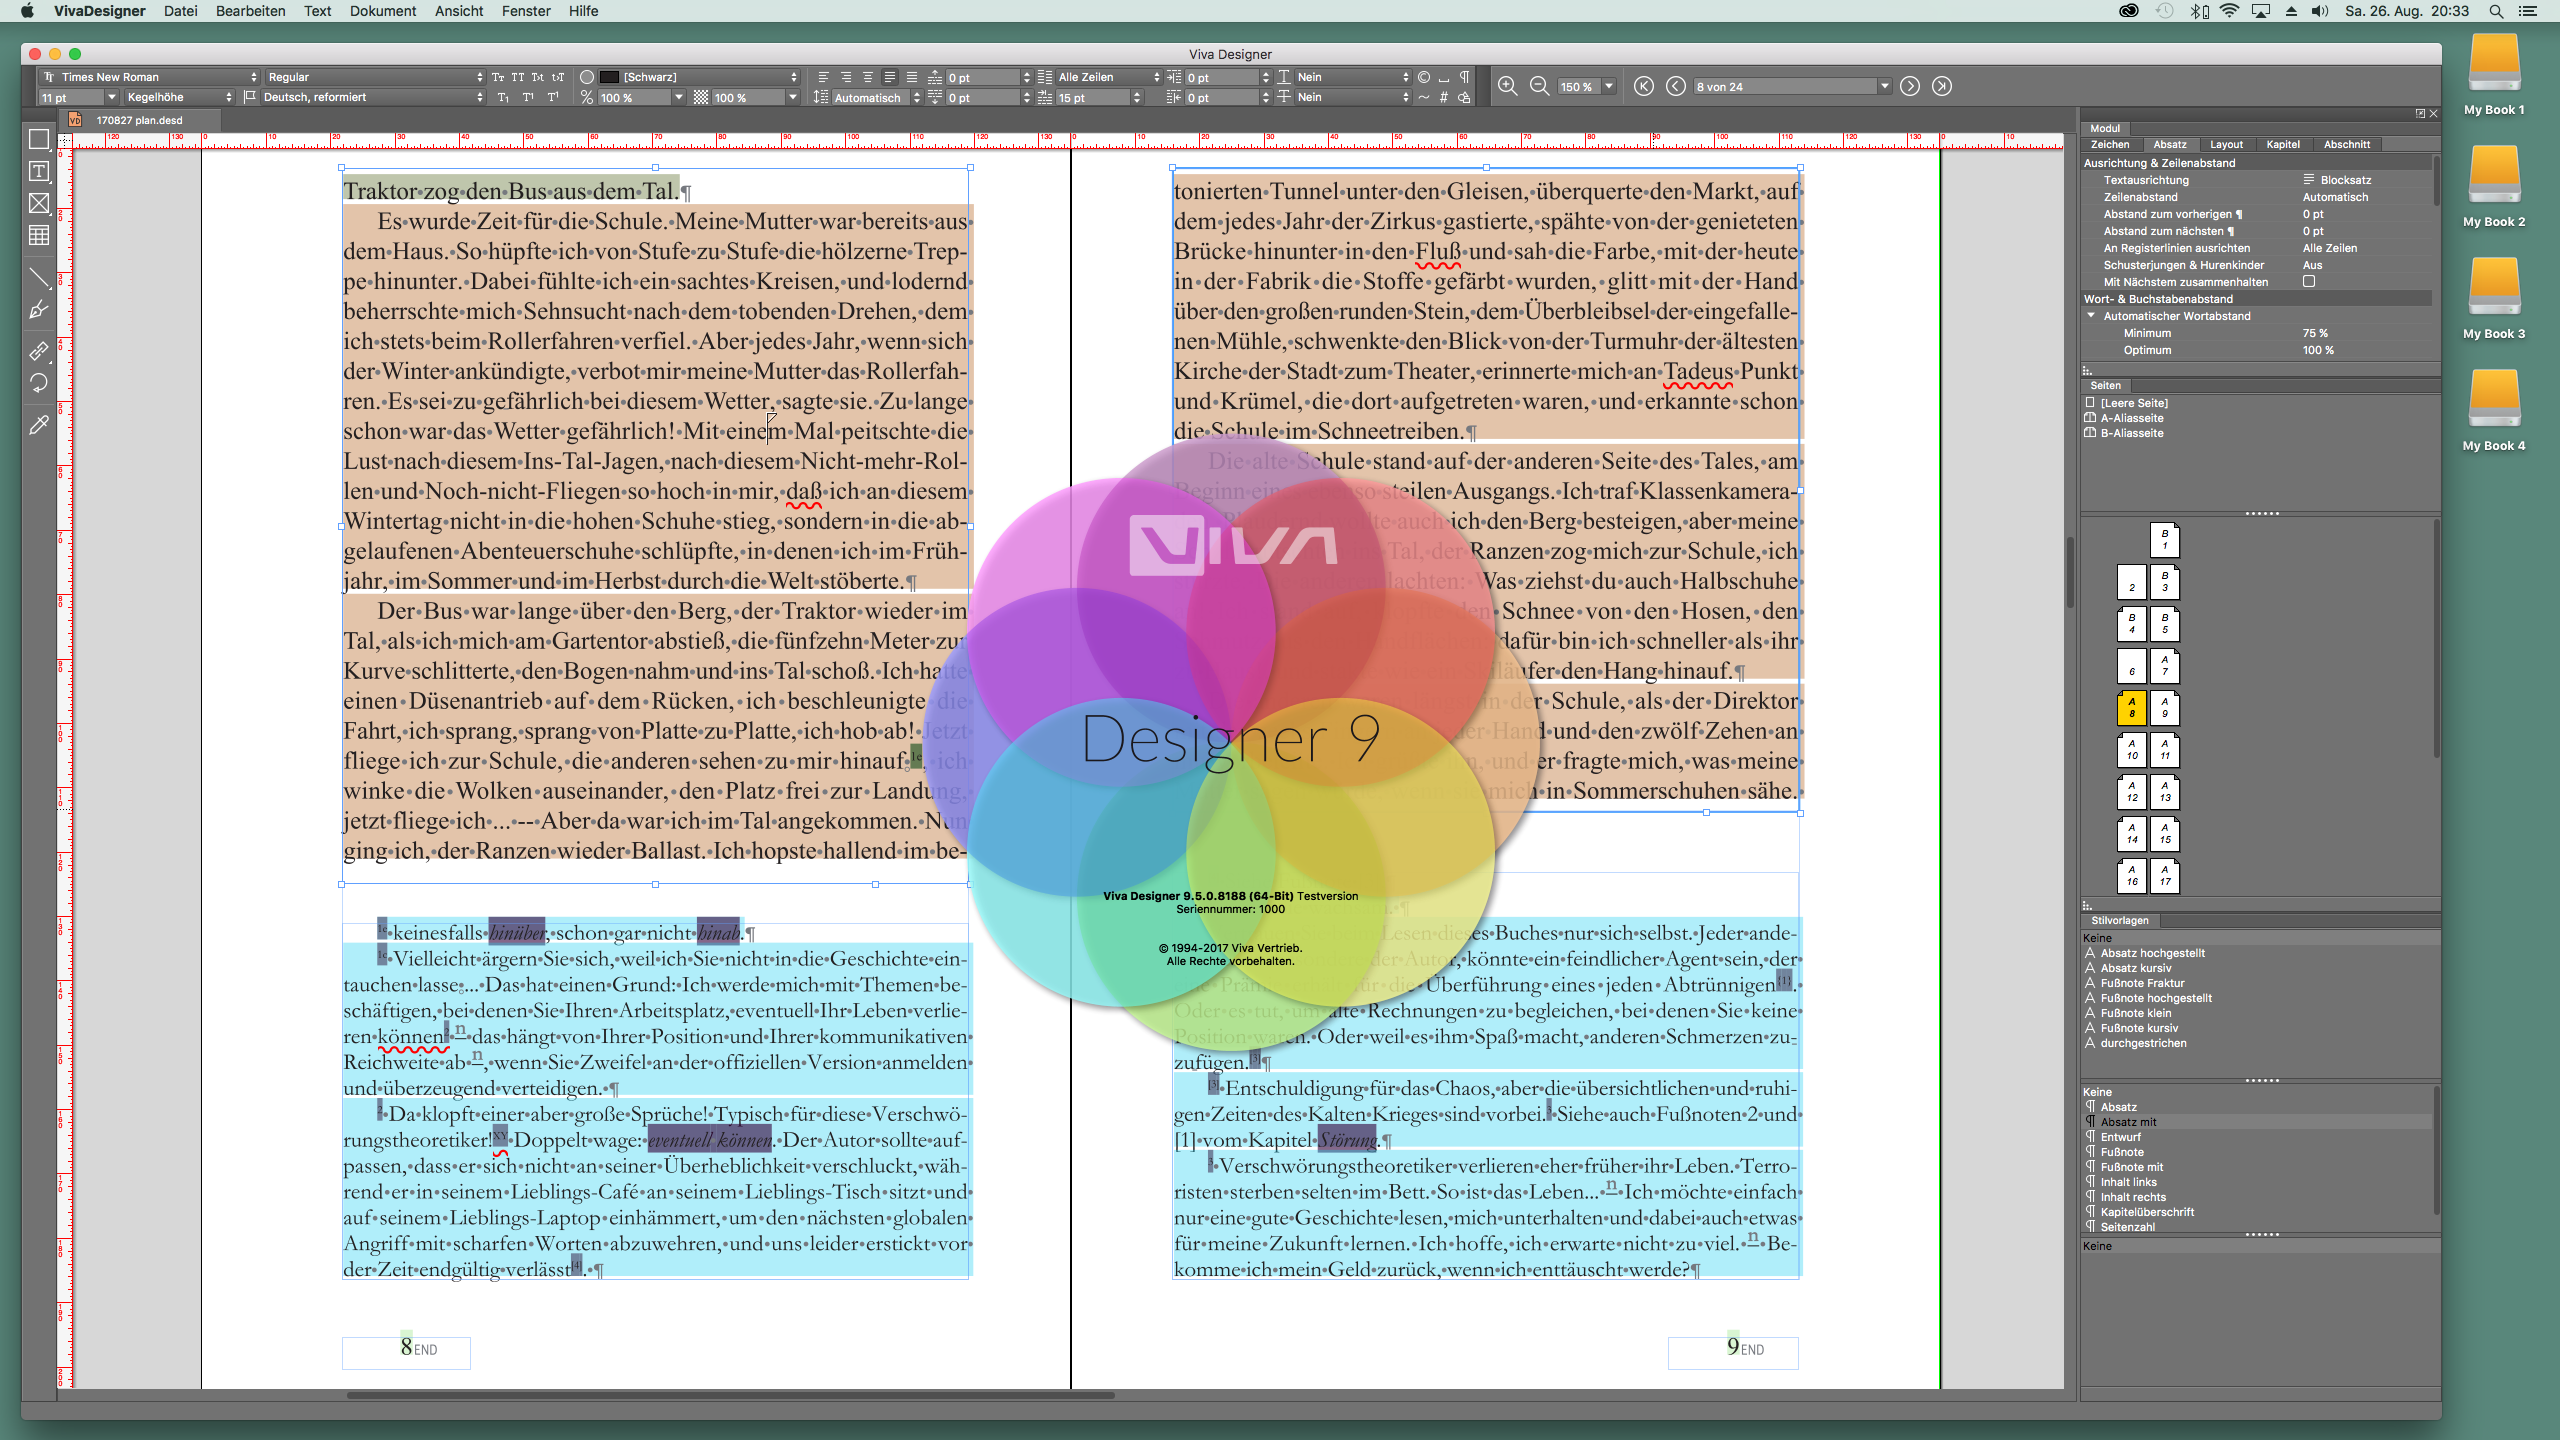The width and height of the screenshot is (2560, 1440).
Task: Select the pen tool
Action: [39, 310]
